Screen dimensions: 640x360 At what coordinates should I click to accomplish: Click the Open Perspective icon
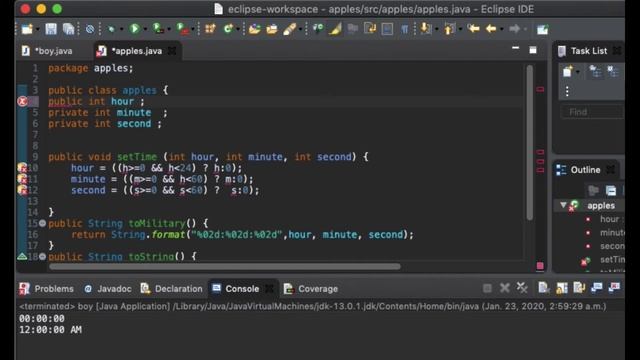[x=542, y=29]
